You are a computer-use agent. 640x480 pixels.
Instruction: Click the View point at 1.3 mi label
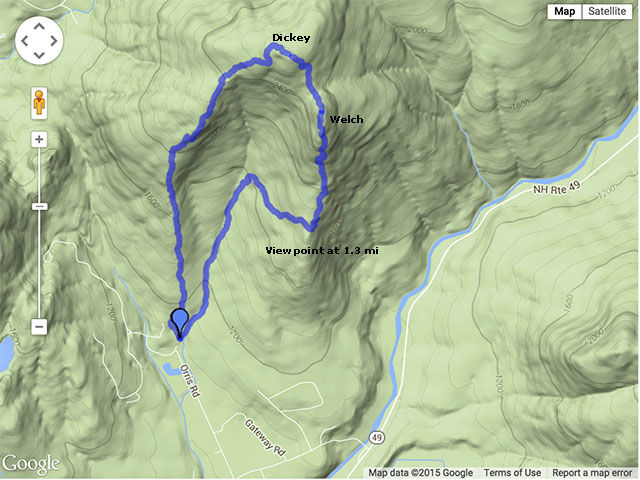click(322, 251)
